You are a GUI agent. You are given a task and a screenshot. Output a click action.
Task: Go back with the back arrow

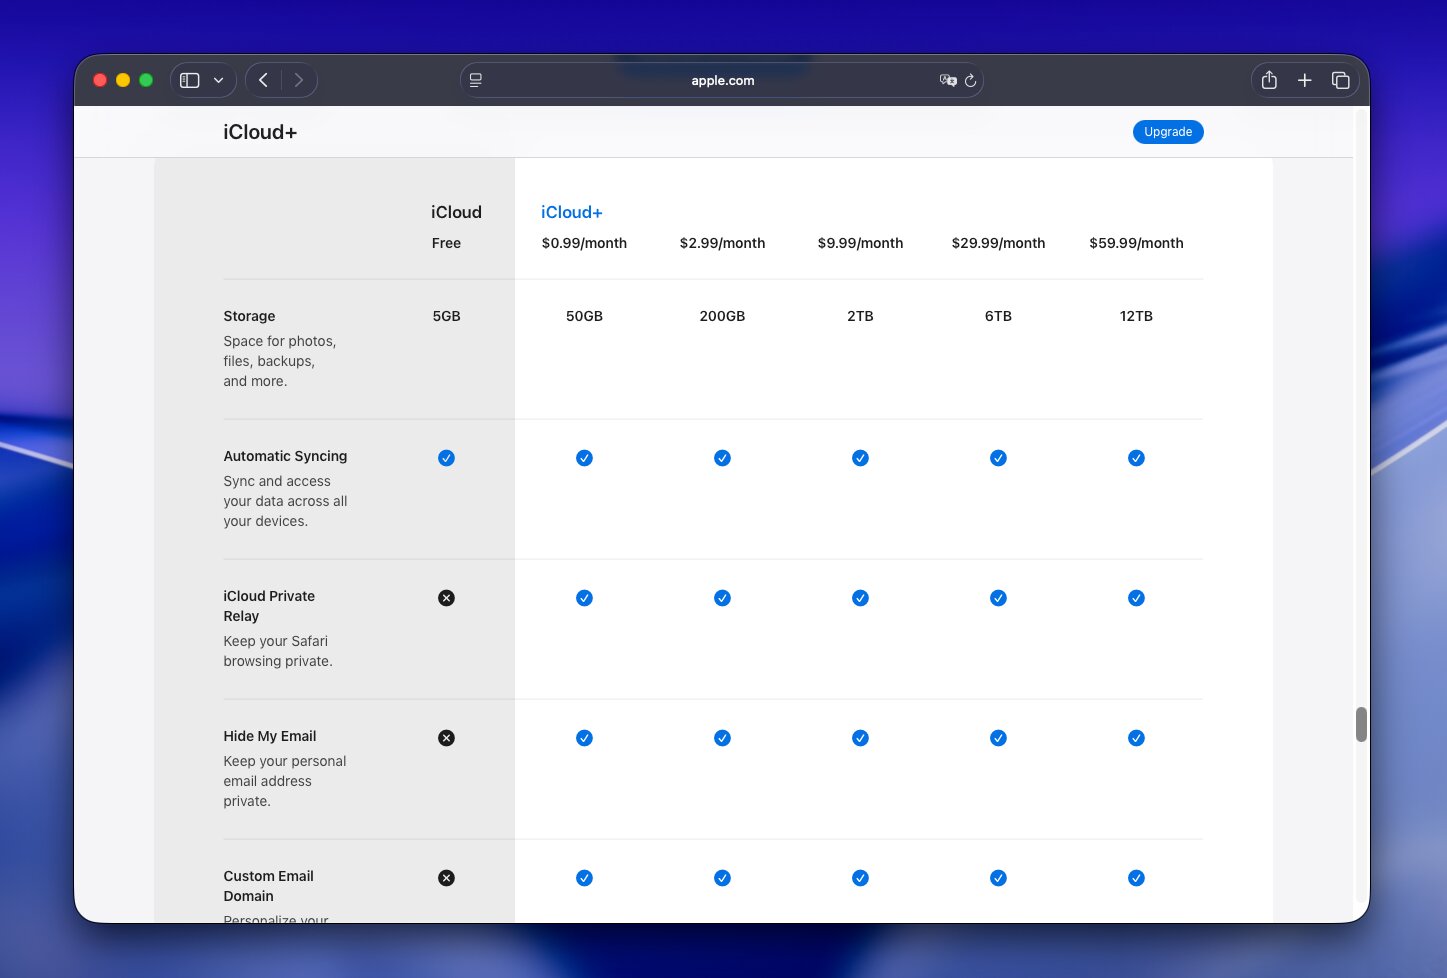tap(264, 80)
